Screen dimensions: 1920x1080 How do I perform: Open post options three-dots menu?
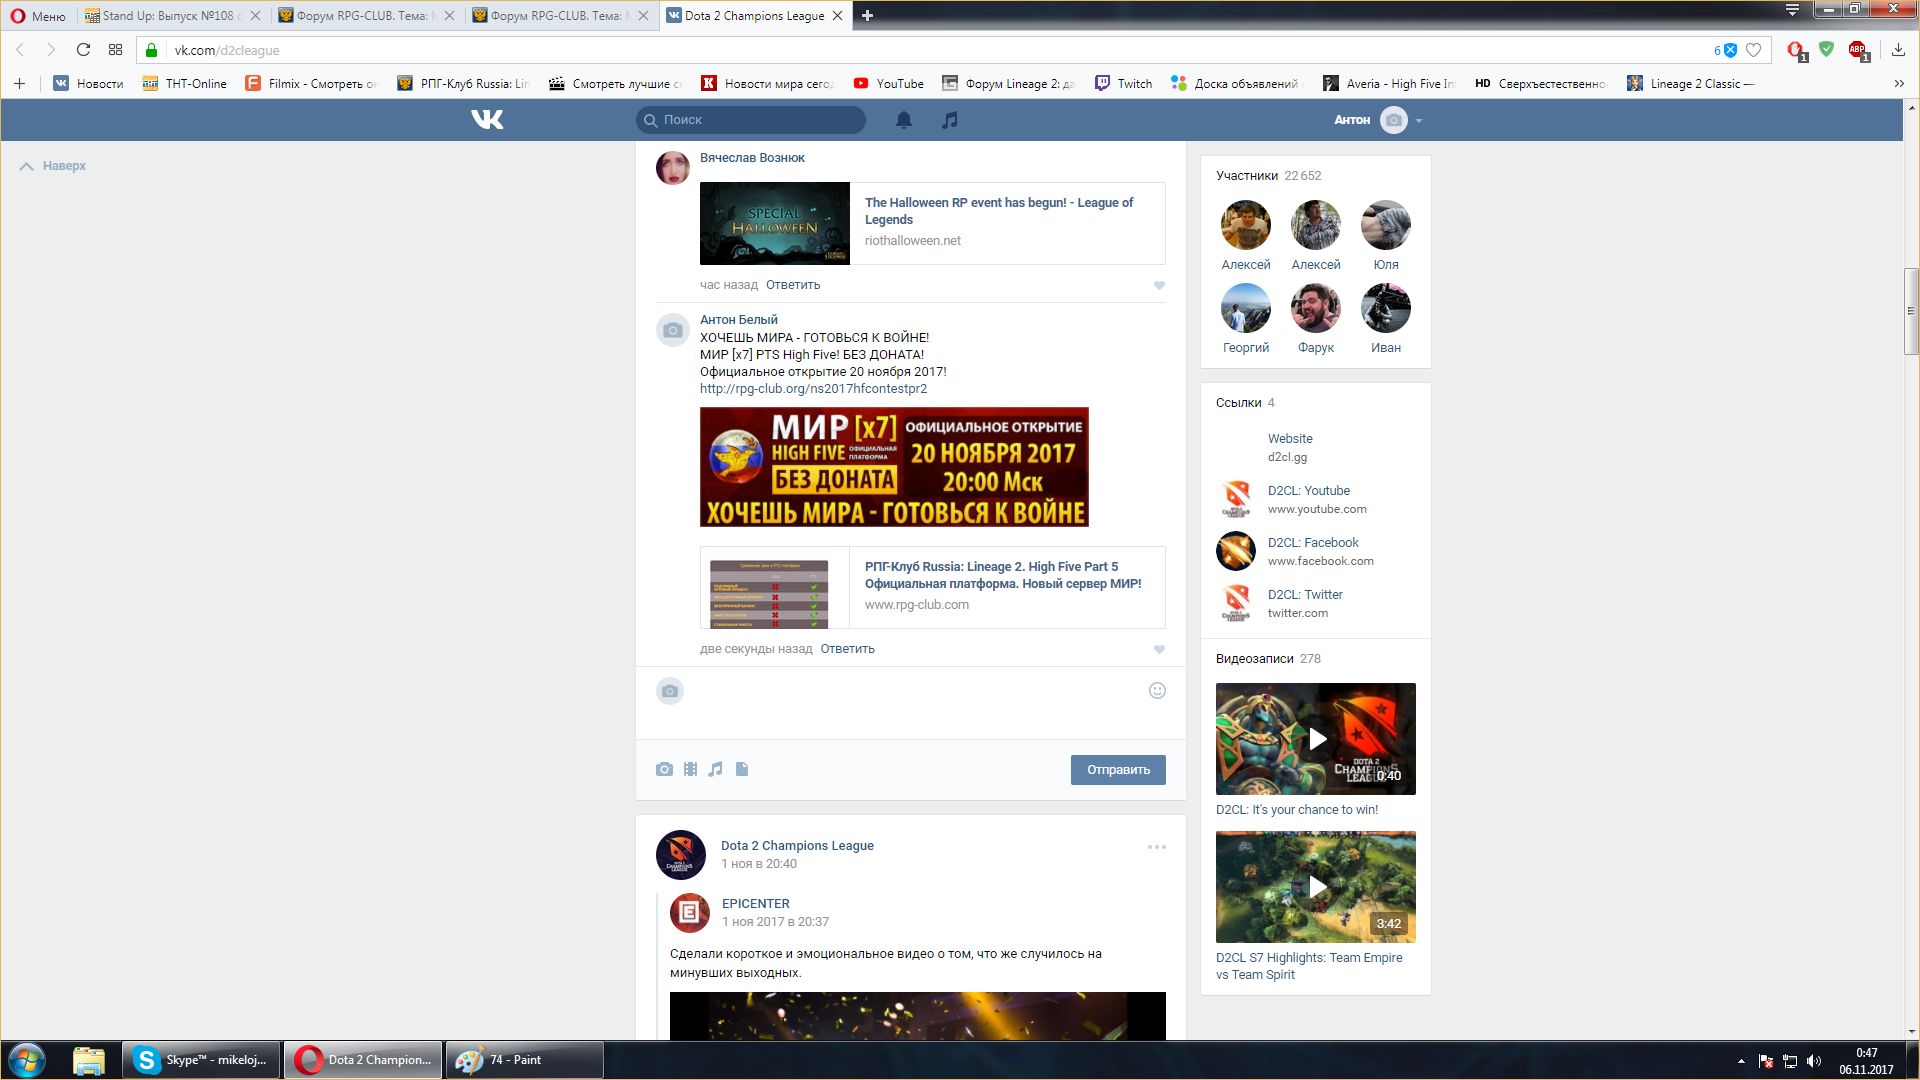(x=1157, y=847)
